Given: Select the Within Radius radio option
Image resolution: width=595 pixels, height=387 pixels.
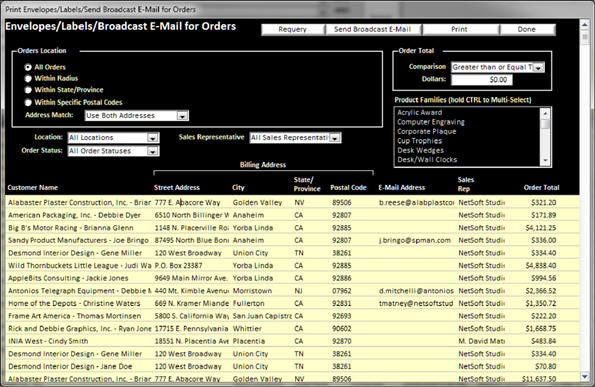Looking at the screenshot, I should click(28, 79).
